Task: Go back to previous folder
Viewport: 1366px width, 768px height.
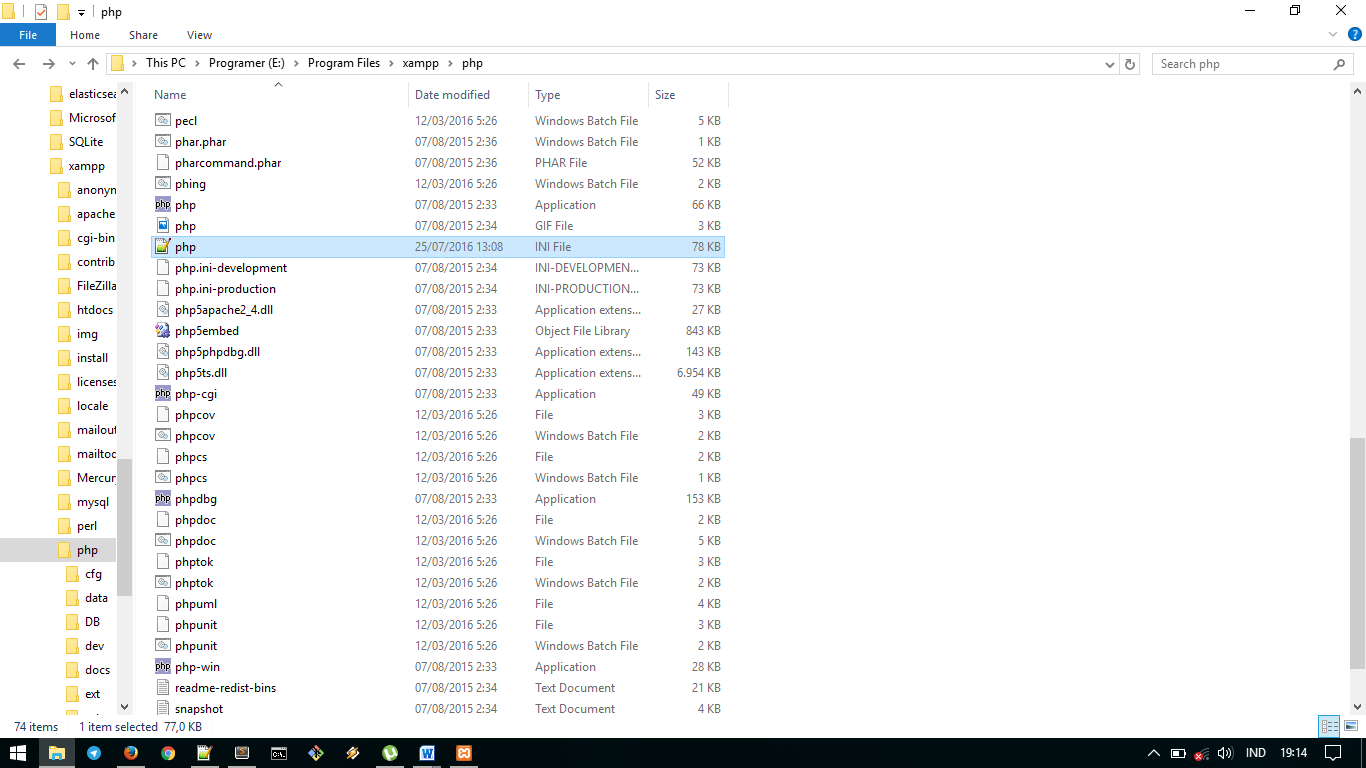Action: coord(19,64)
